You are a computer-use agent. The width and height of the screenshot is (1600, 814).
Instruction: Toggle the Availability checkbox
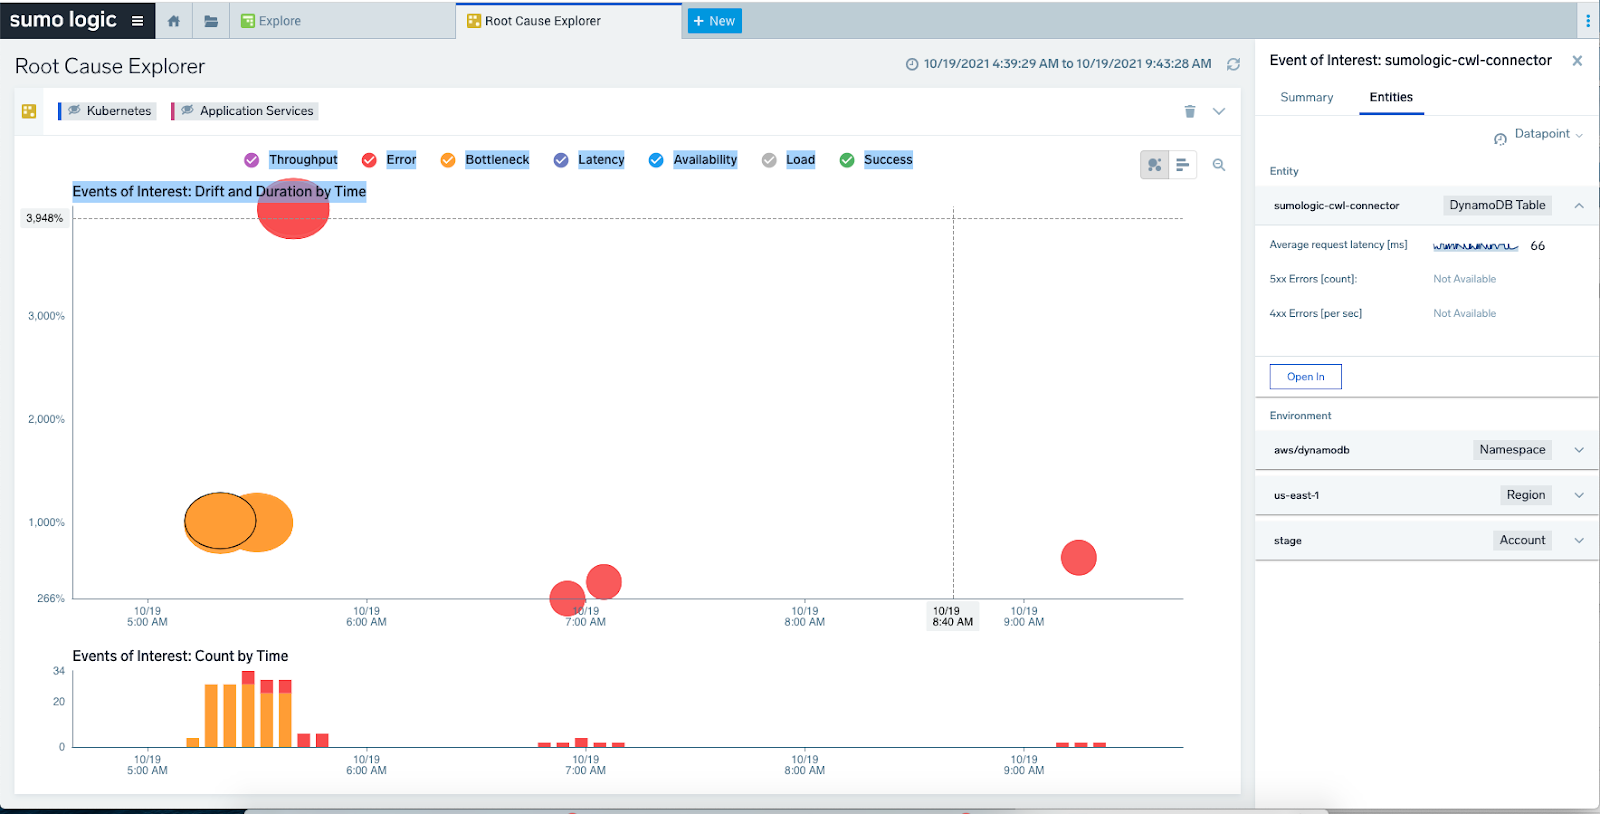coord(656,160)
